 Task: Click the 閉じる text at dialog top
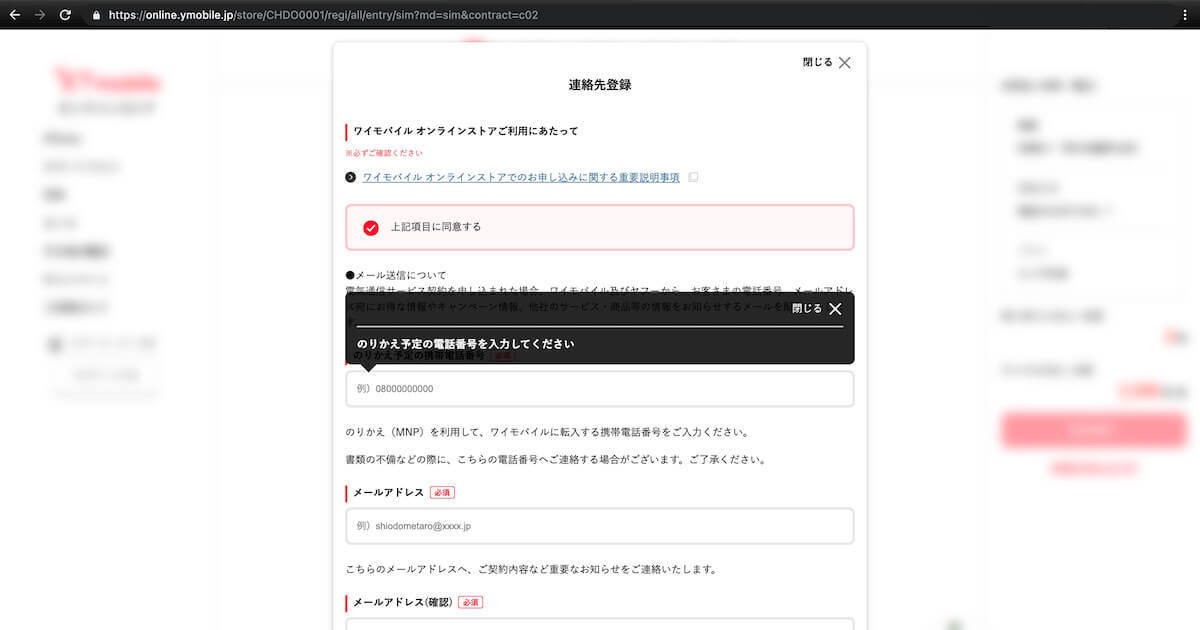[817, 62]
